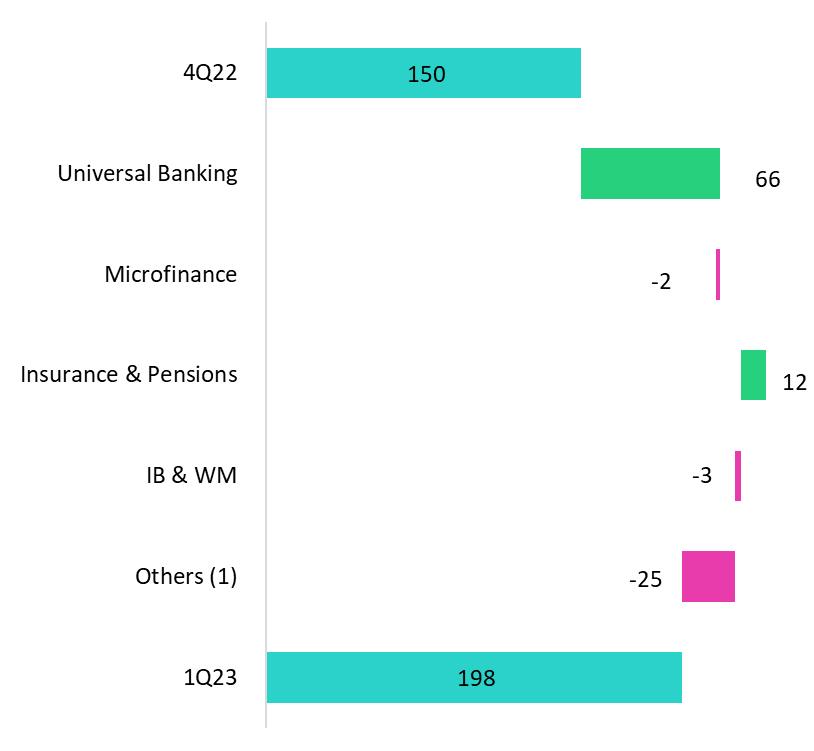The image size is (814, 751).
Task: Click the -3 data label
Action: coord(701,476)
